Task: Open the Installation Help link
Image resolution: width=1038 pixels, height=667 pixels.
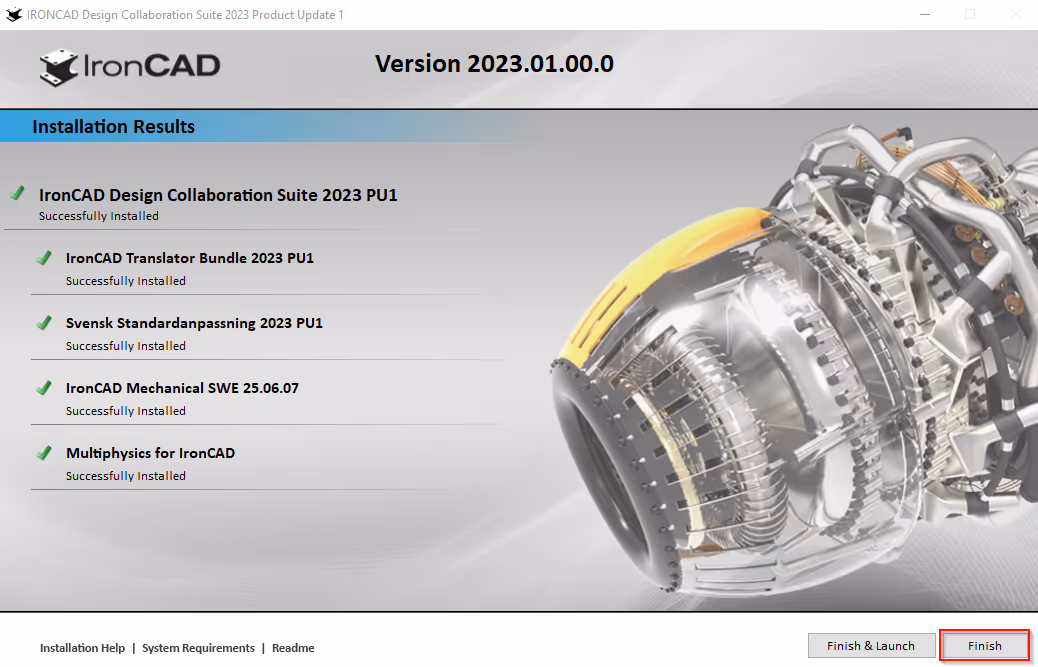Action: click(82, 648)
